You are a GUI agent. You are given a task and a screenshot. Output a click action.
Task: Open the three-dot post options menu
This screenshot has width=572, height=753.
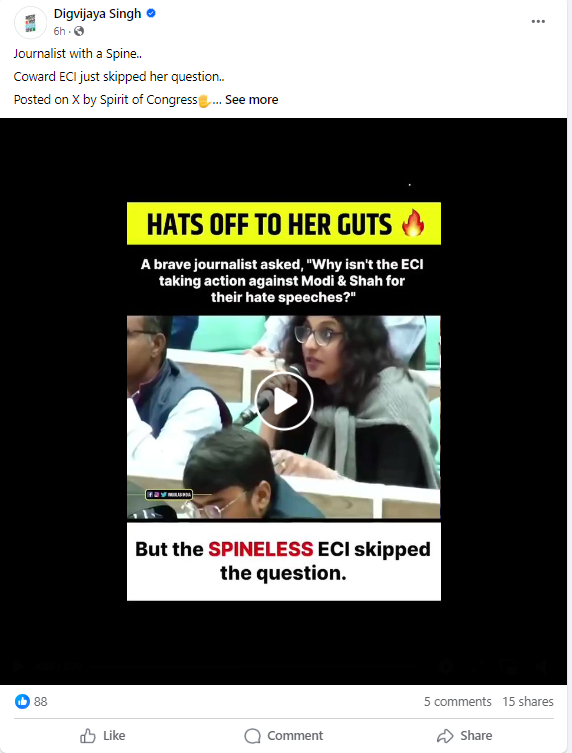(x=538, y=22)
